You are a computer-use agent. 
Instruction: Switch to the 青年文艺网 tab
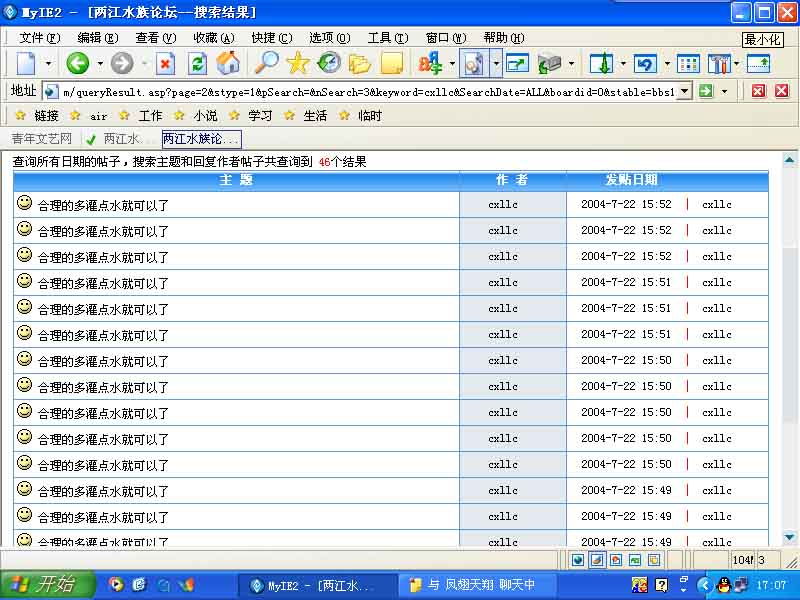41,139
